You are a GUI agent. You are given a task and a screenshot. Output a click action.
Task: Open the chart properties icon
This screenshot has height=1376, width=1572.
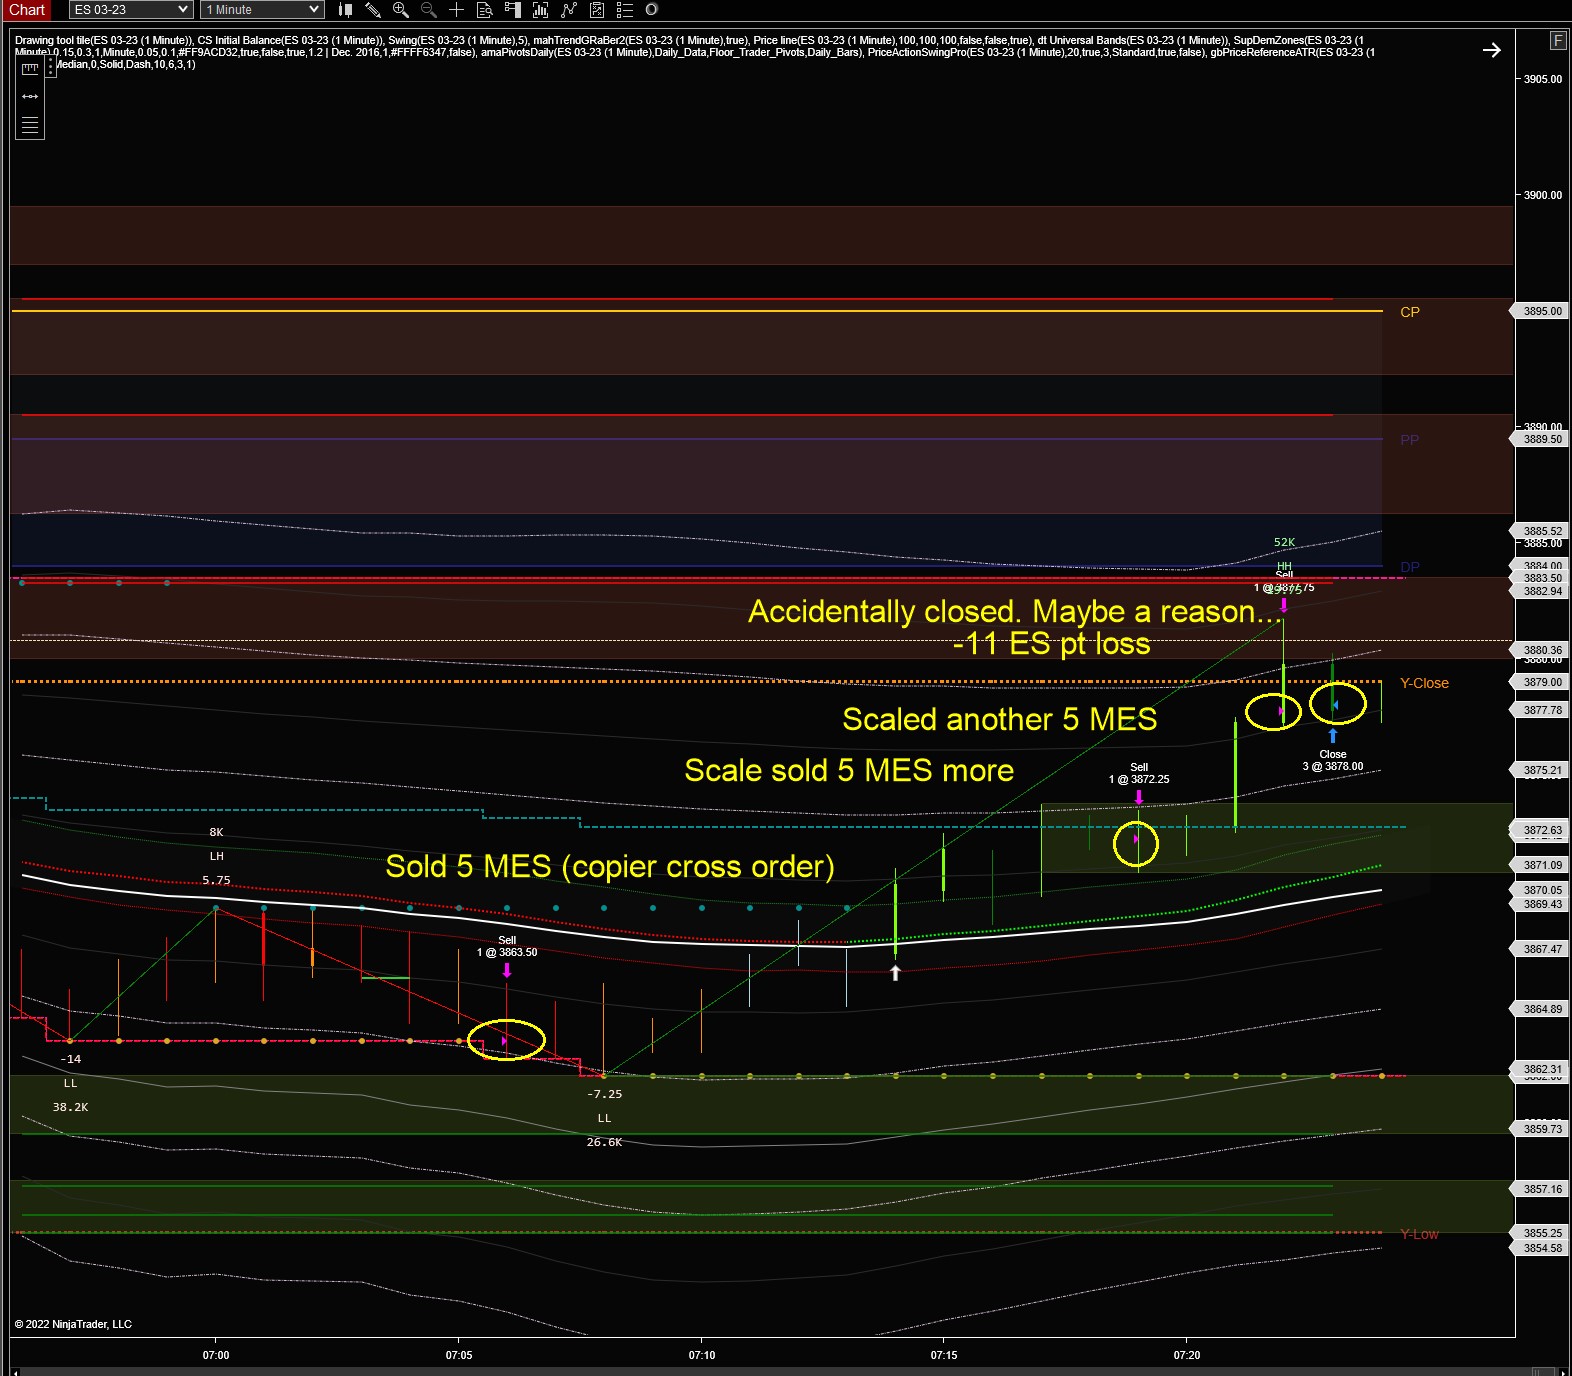(x=597, y=9)
